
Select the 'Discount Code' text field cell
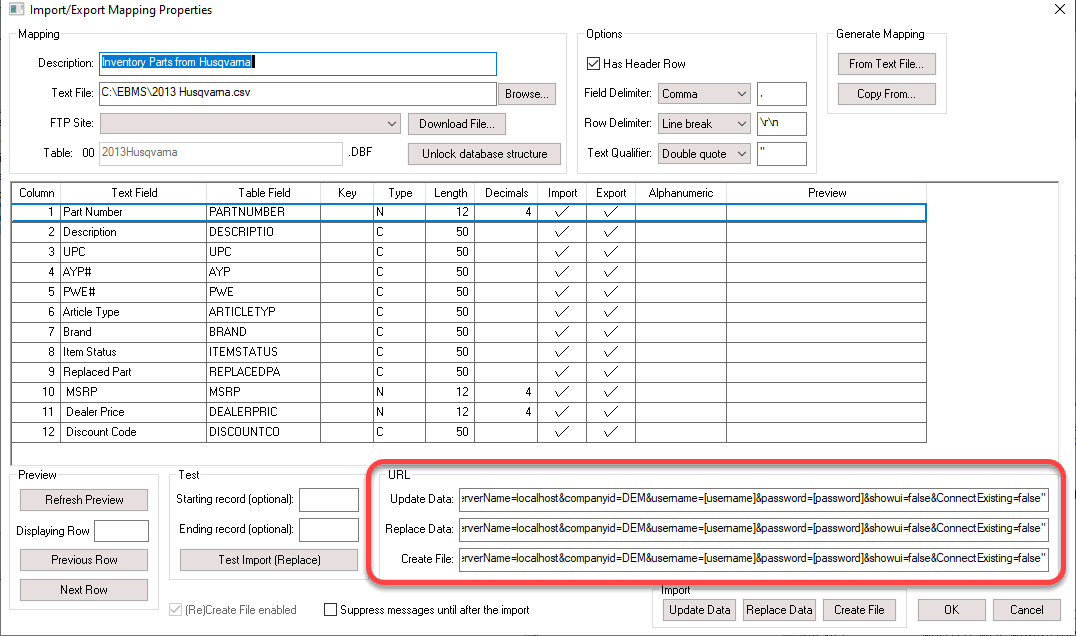pos(133,432)
